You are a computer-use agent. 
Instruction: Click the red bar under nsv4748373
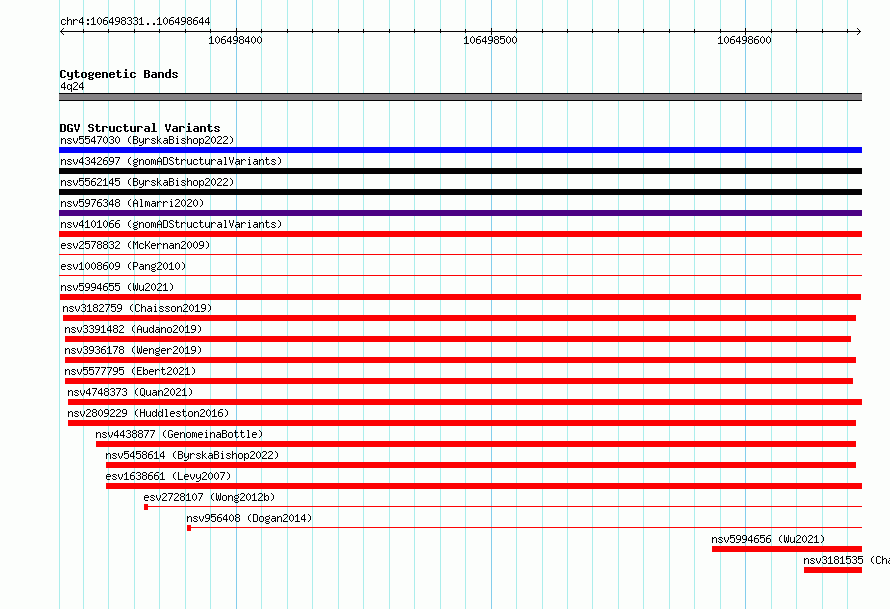pos(465,402)
